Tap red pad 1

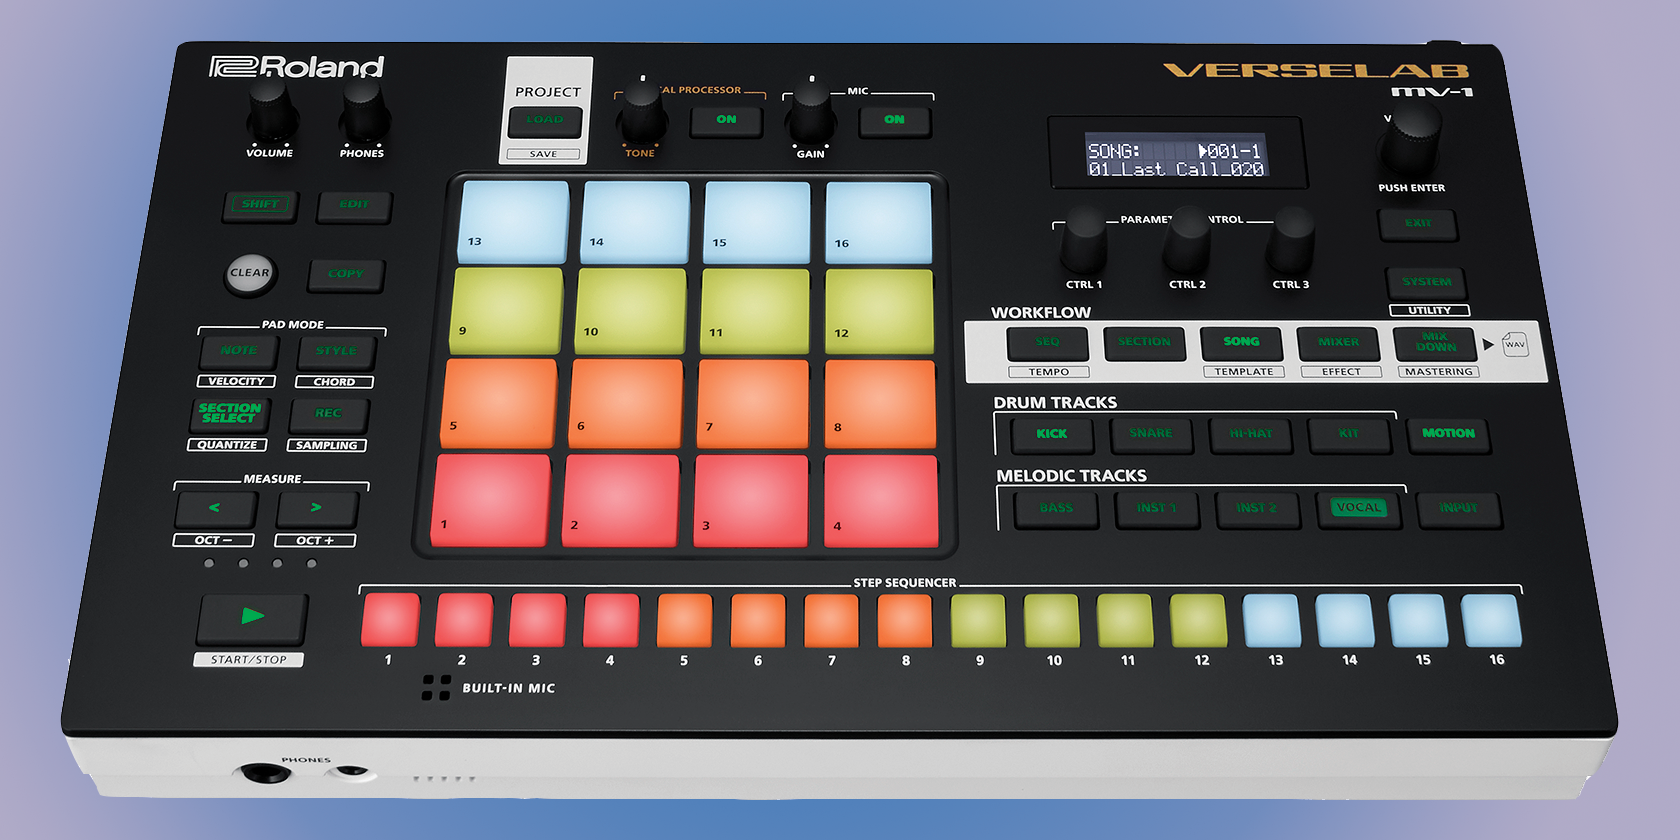click(491, 500)
